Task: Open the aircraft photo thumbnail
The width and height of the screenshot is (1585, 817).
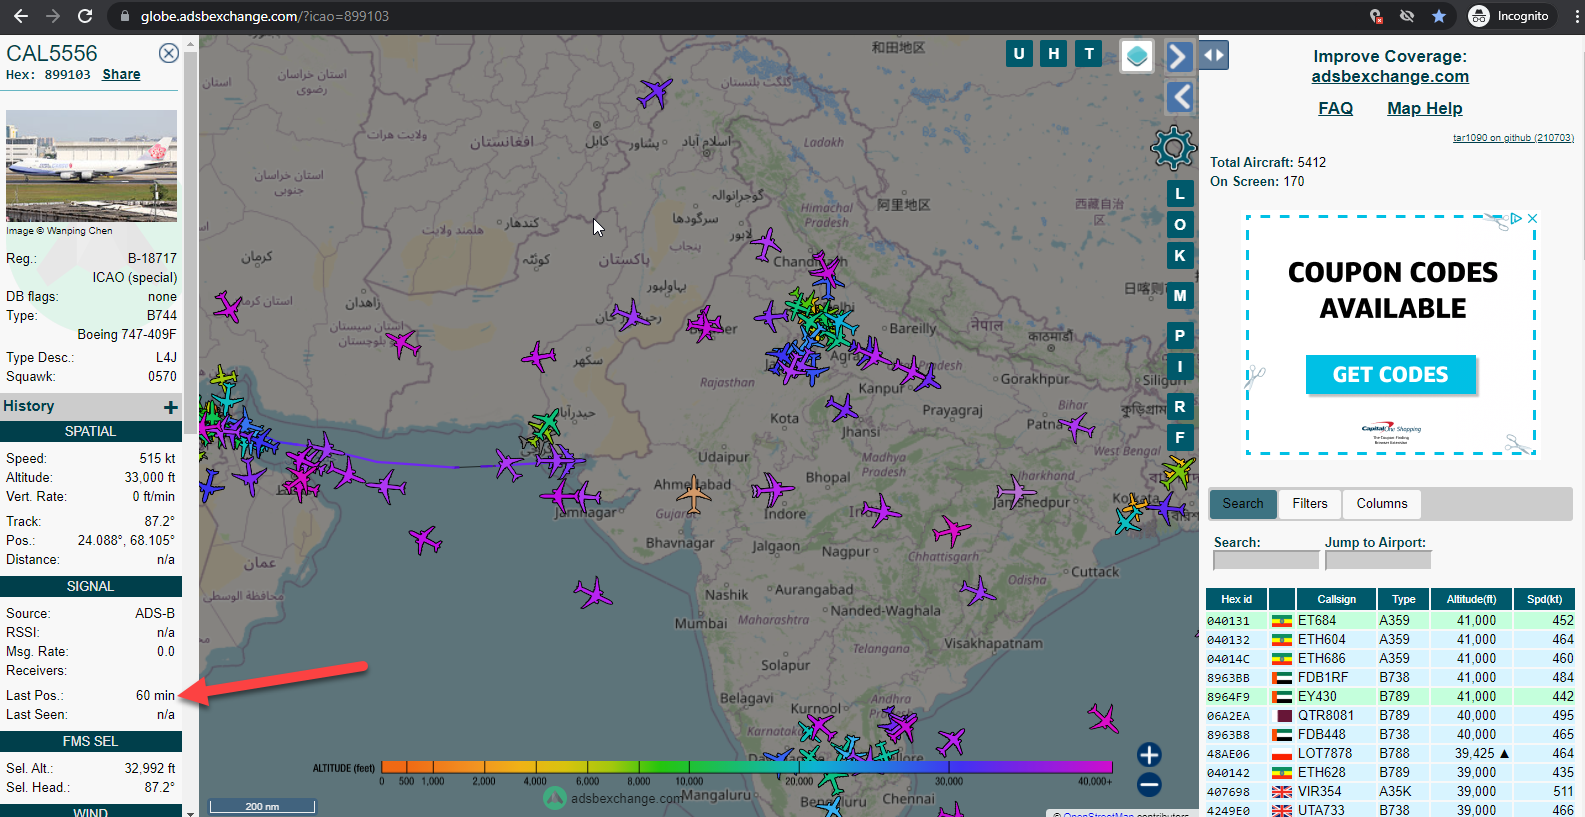Action: point(91,166)
